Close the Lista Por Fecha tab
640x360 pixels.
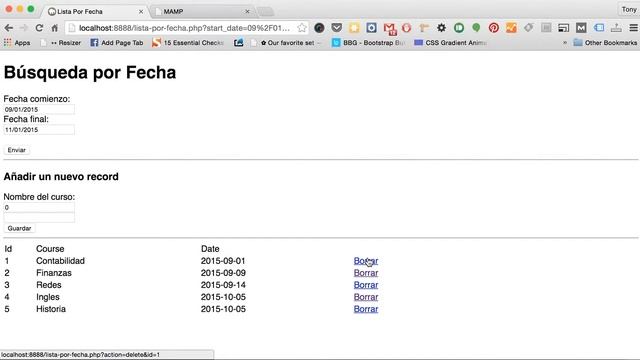(x=141, y=11)
